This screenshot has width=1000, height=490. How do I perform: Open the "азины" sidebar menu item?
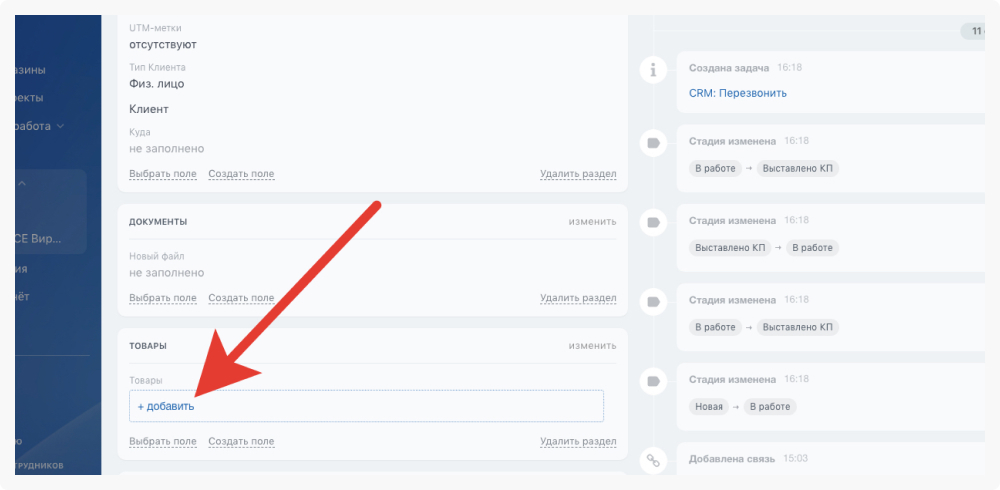(x=30, y=70)
